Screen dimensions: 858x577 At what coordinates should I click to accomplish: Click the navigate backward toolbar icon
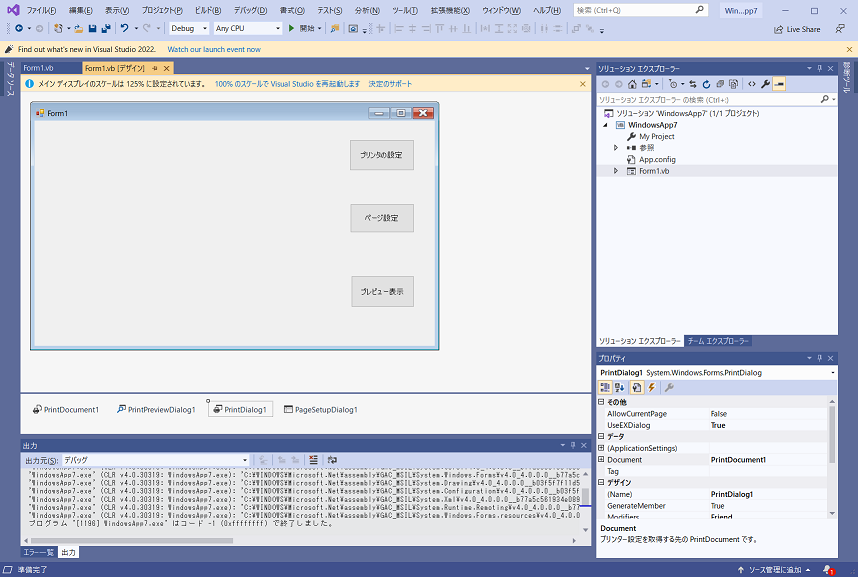pos(19,28)
